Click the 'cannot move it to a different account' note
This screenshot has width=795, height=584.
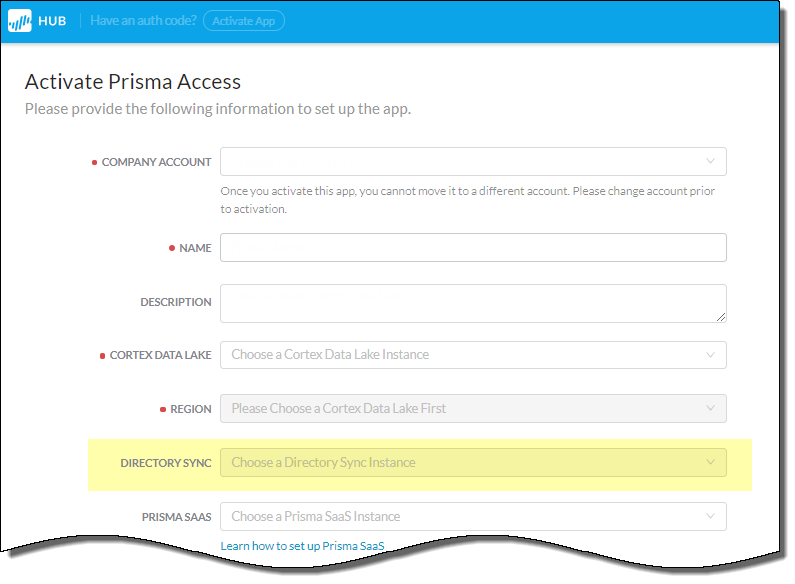[467, 200]
